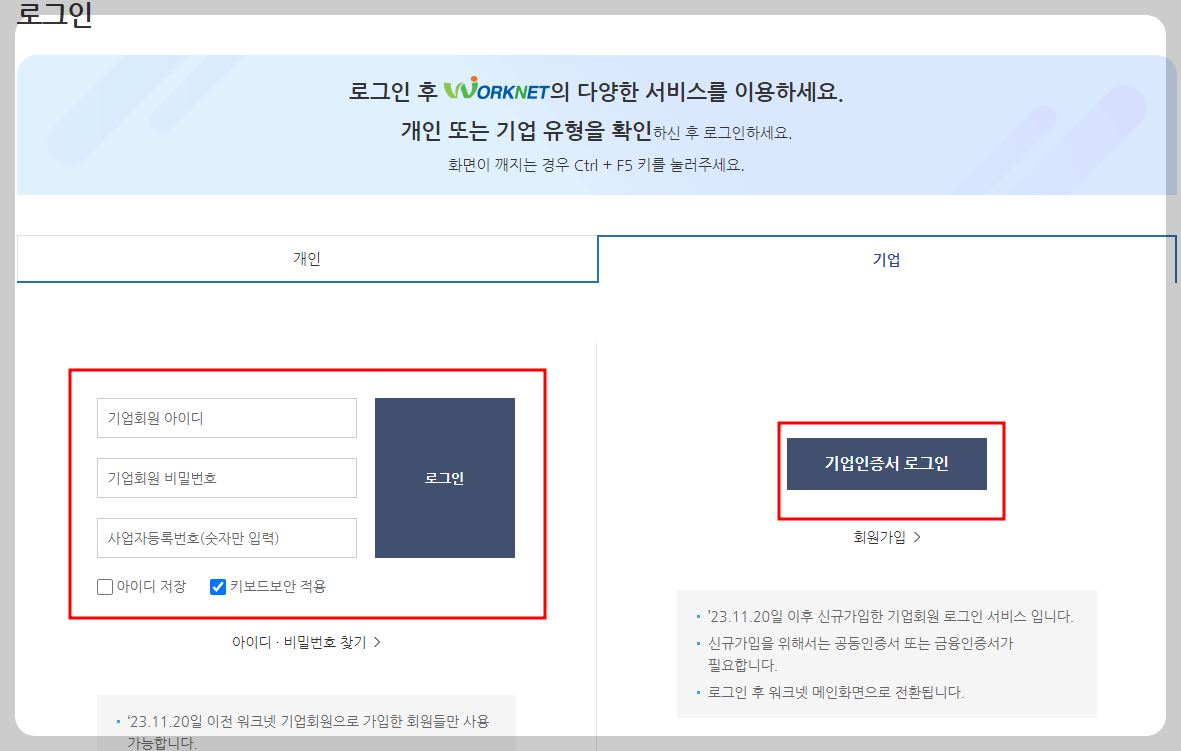Follow the 회원가입 signup link
1181x751 pixels.
point(878,535)
